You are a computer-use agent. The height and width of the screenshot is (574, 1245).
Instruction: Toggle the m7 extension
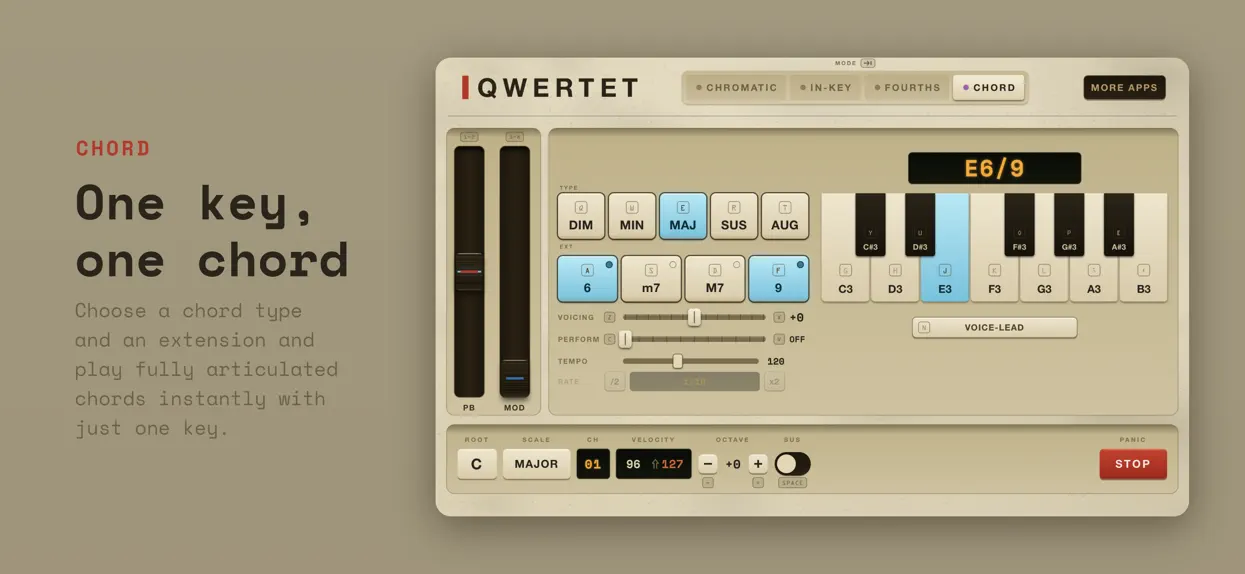(651, 279)
